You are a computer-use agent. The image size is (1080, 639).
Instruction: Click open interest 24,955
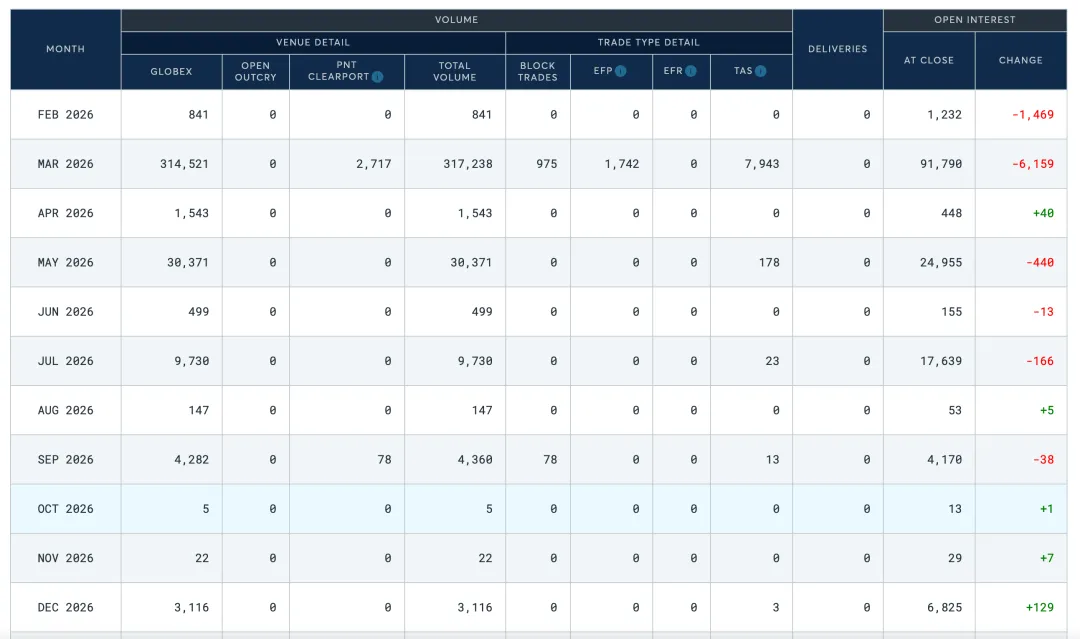point(941,262)
